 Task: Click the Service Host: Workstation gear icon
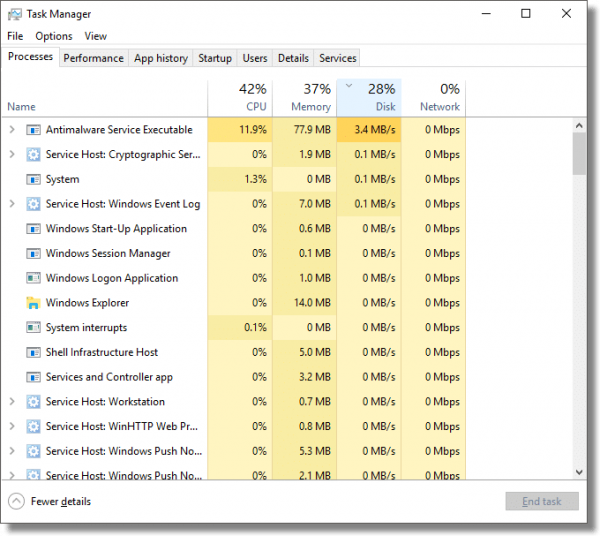pyautogui.click(x=33, y=402)
